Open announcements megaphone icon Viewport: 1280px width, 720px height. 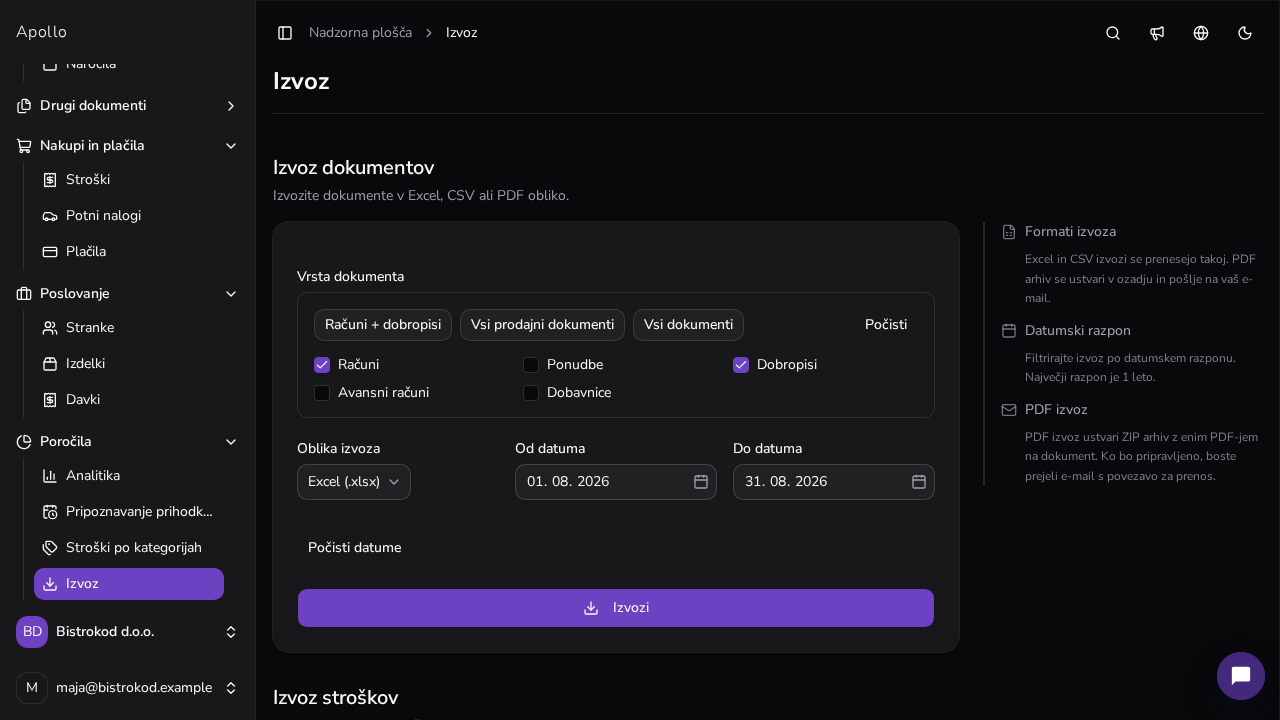[1157, 33]
